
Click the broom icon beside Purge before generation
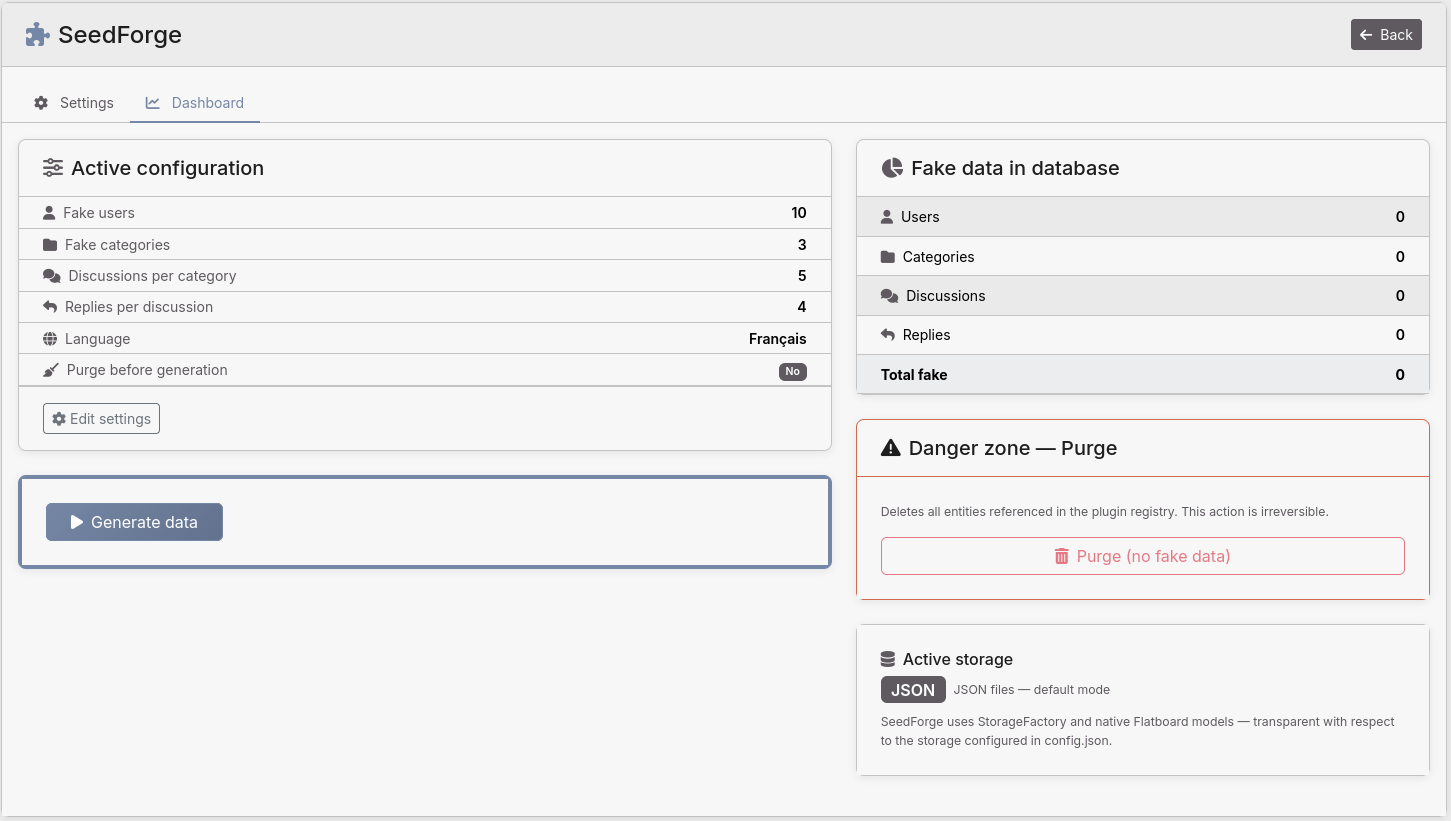49,369
